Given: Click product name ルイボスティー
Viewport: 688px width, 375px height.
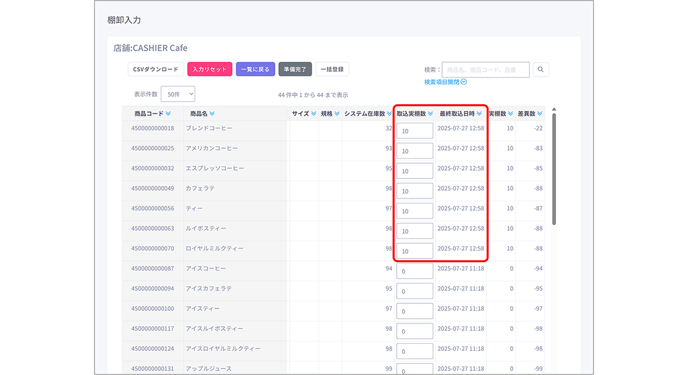Looking at the screenshot, I should [x=206, y=229].
